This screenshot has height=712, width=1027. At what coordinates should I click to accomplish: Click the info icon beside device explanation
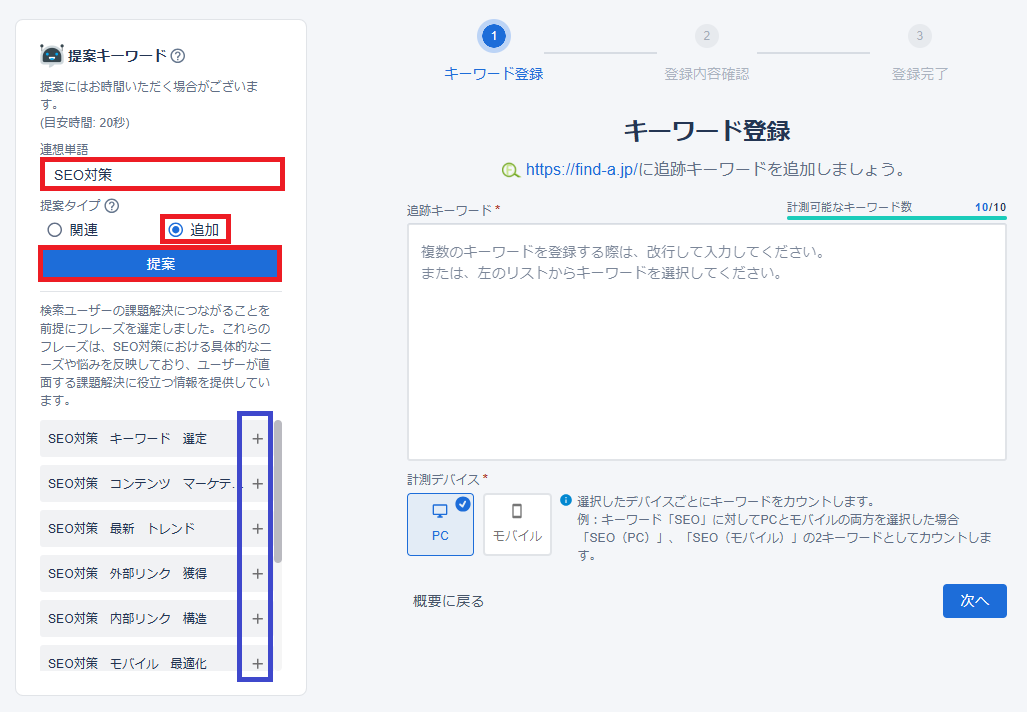(x=566, y=500)
